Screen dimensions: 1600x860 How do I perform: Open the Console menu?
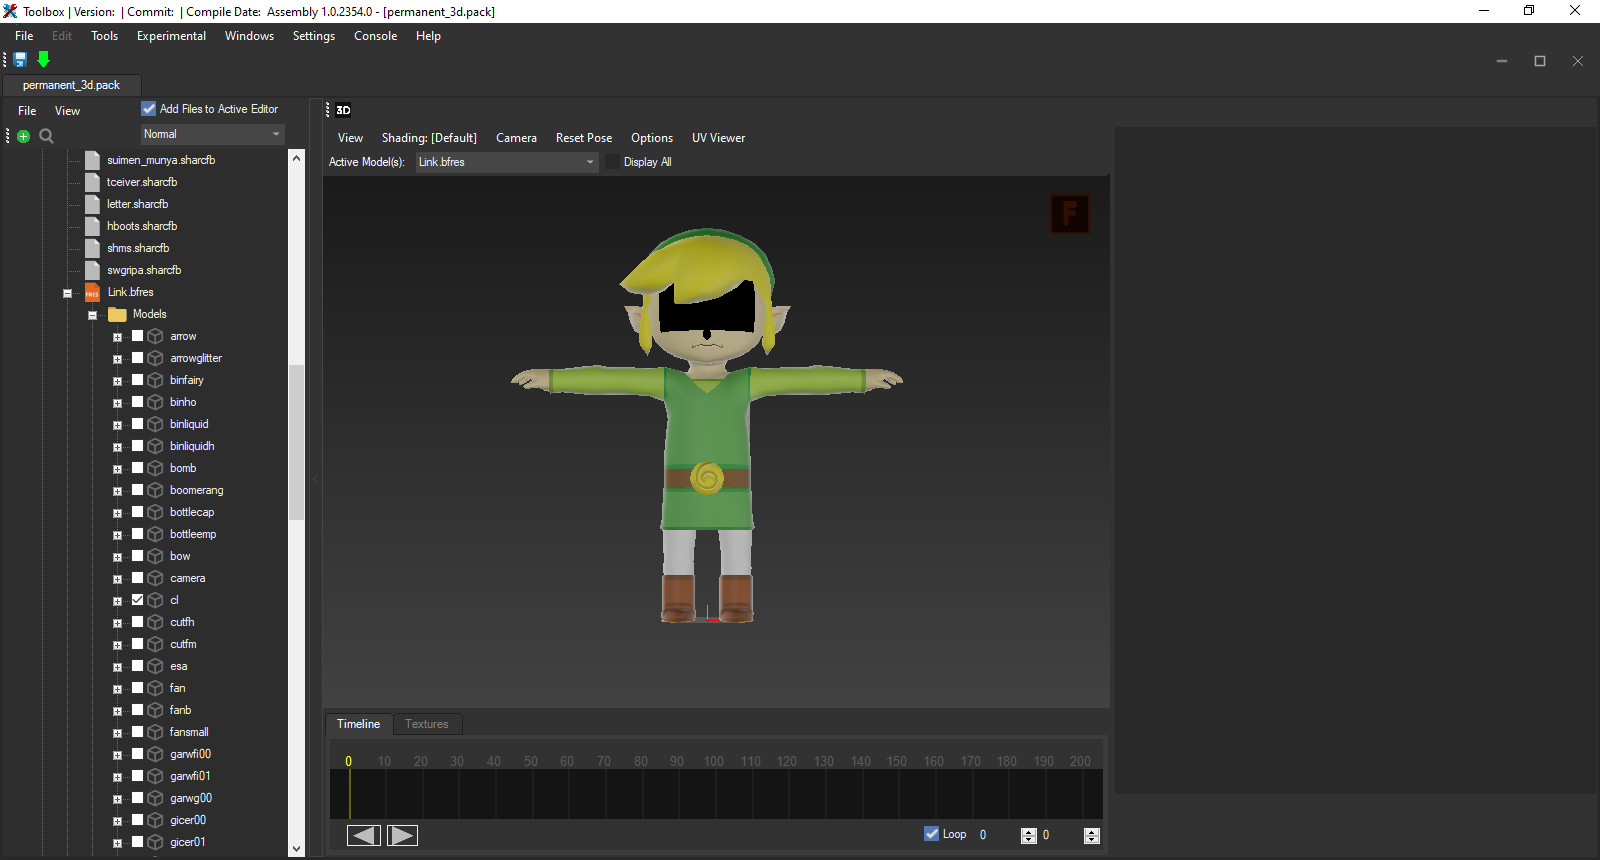click(375, 36)
